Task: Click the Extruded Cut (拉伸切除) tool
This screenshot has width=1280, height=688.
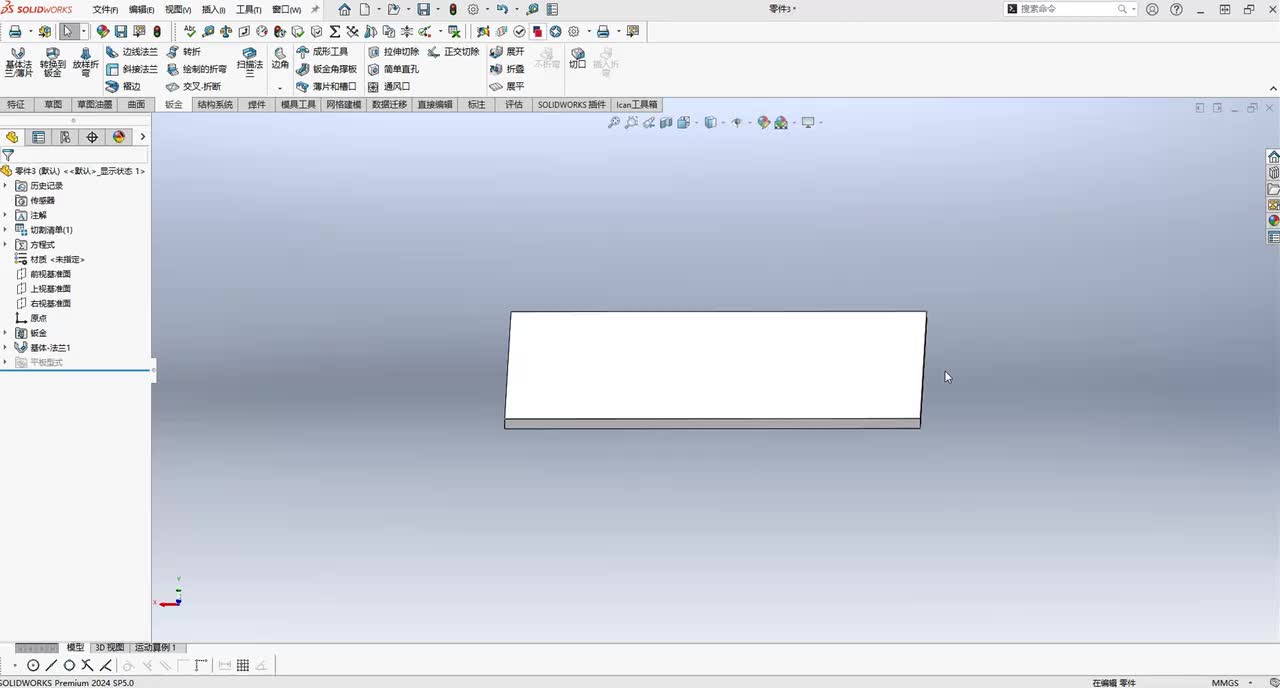Action: click(393, 52)
